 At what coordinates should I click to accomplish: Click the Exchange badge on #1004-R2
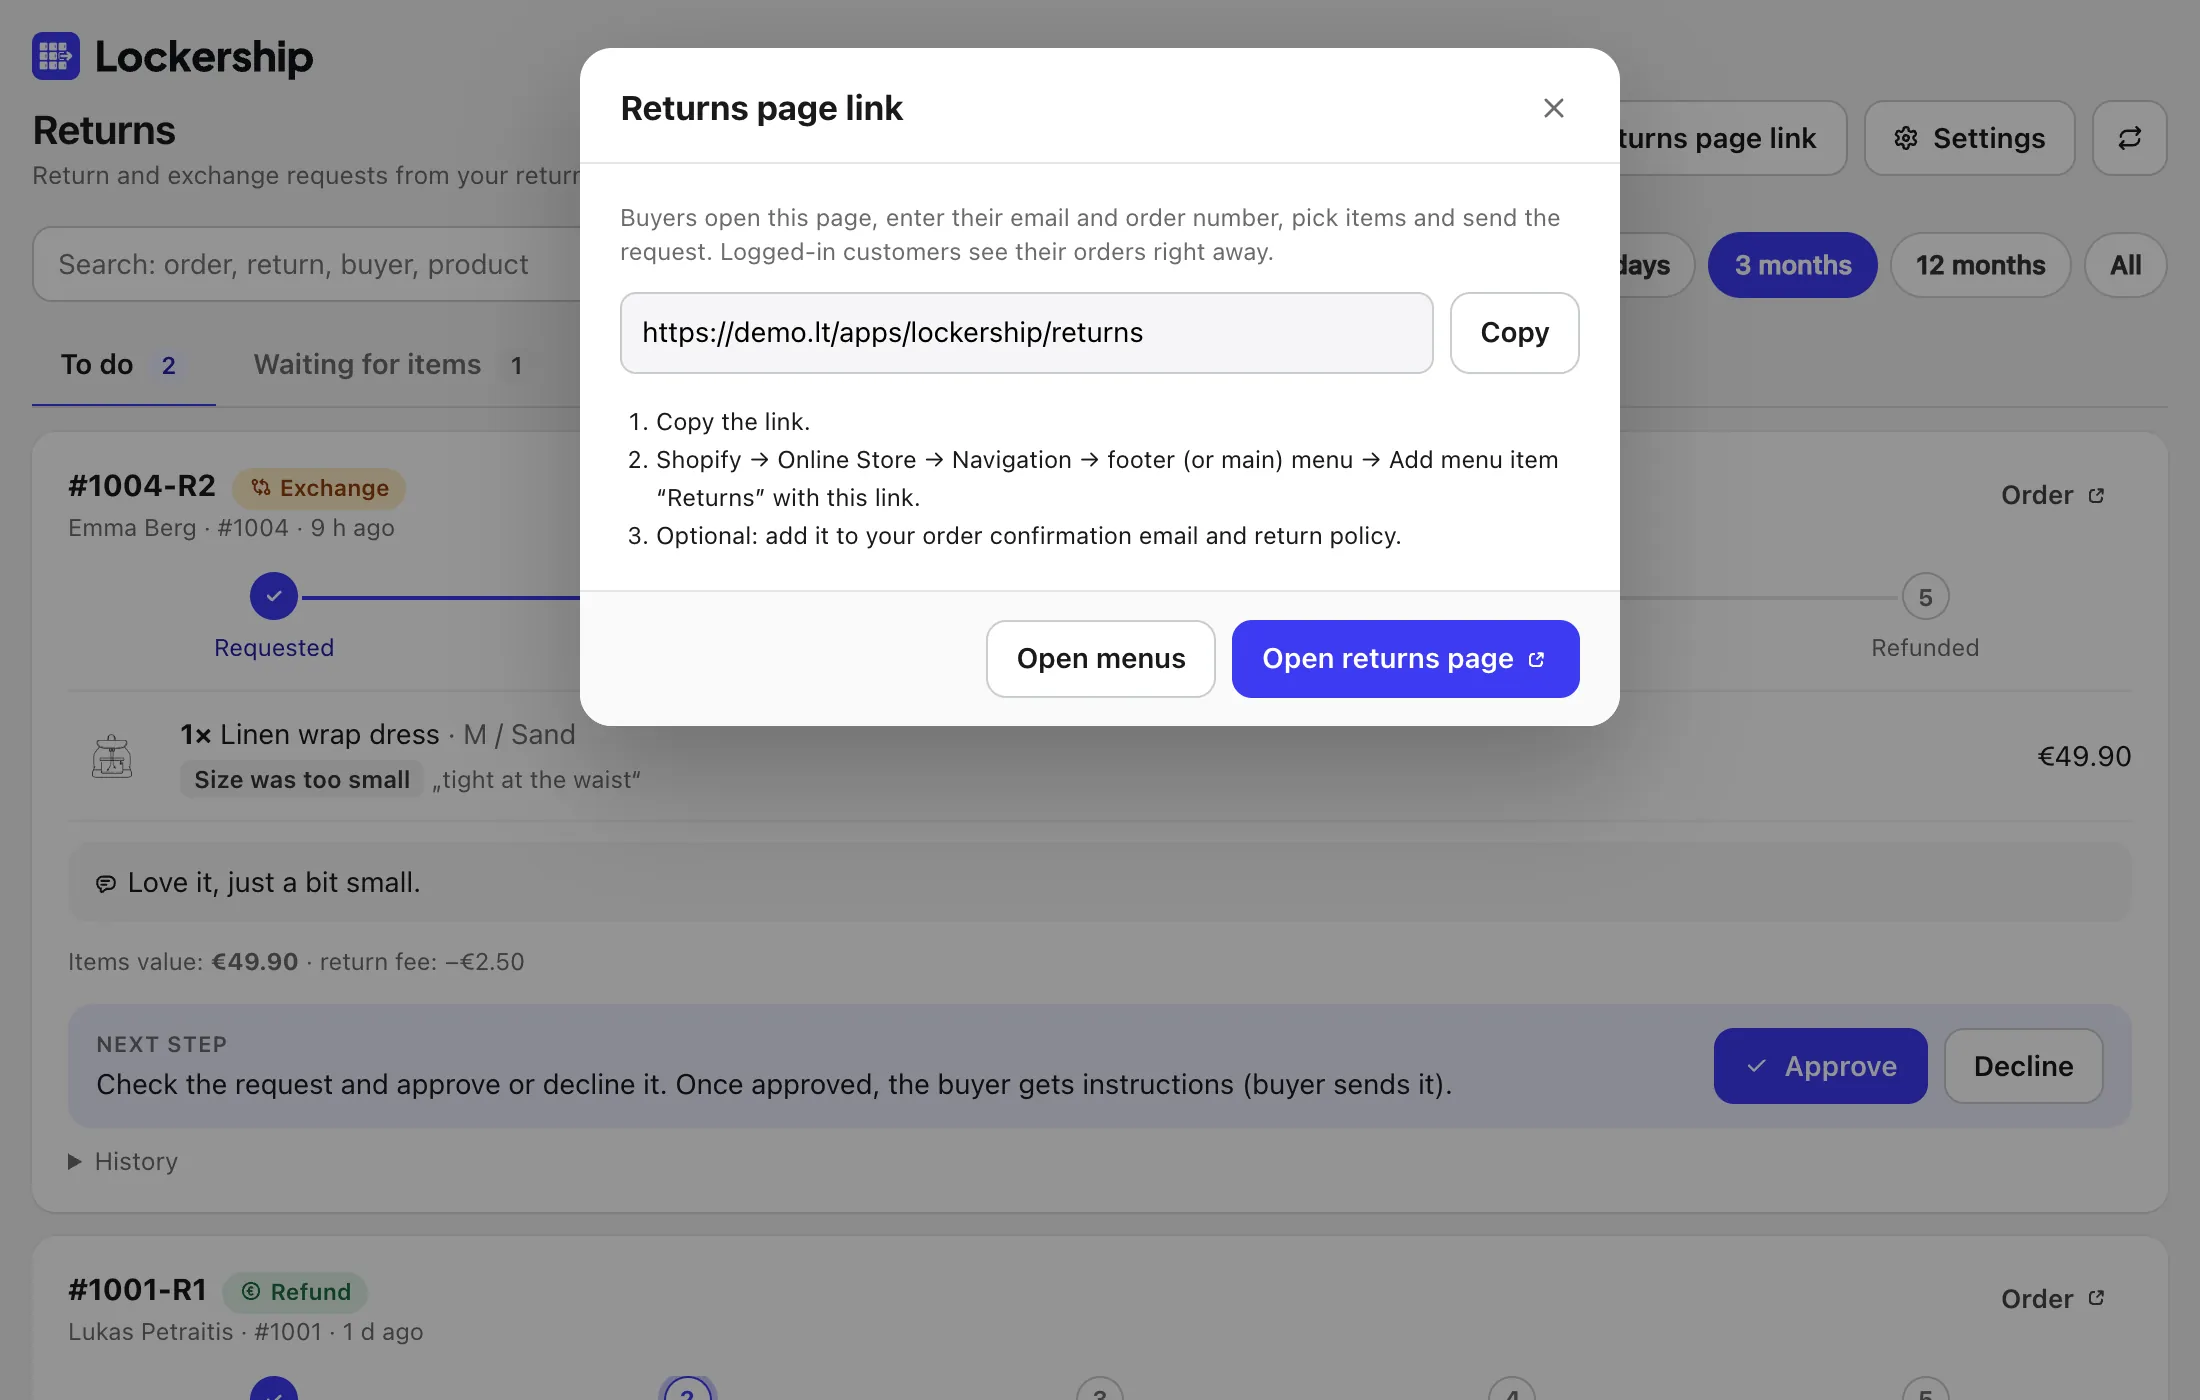click(x=319, y=488)
